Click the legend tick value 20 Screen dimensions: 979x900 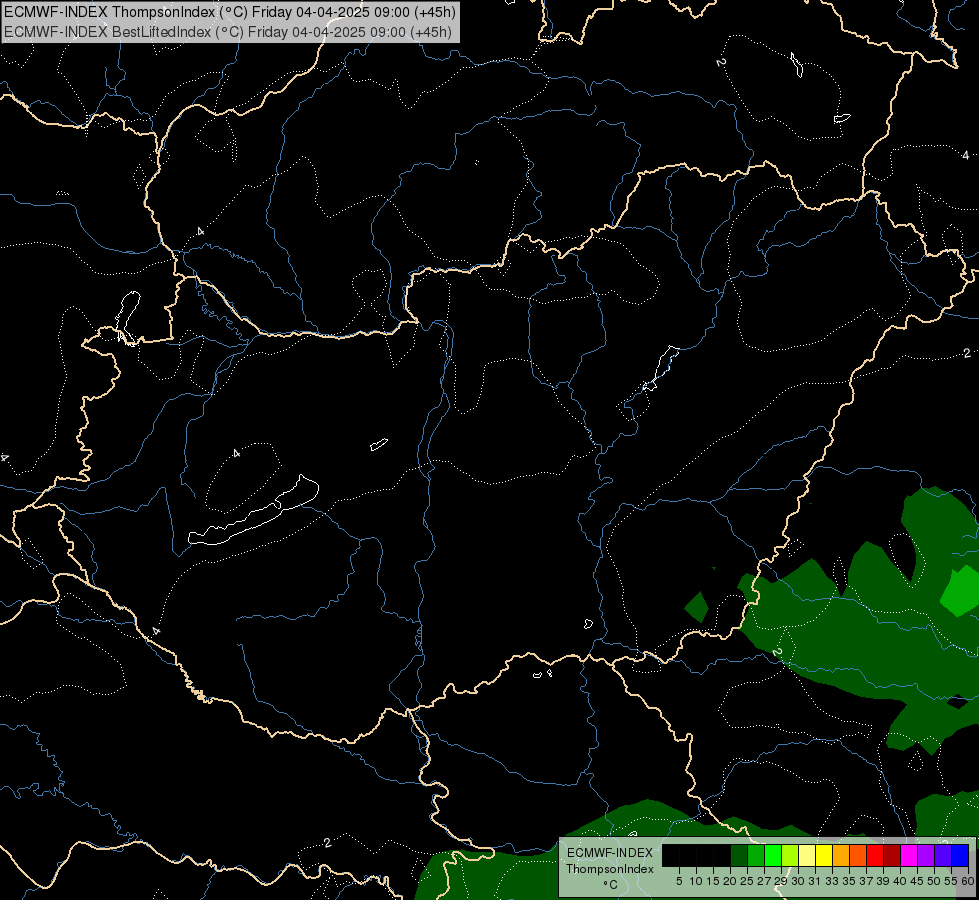click(x=730, y=881)
